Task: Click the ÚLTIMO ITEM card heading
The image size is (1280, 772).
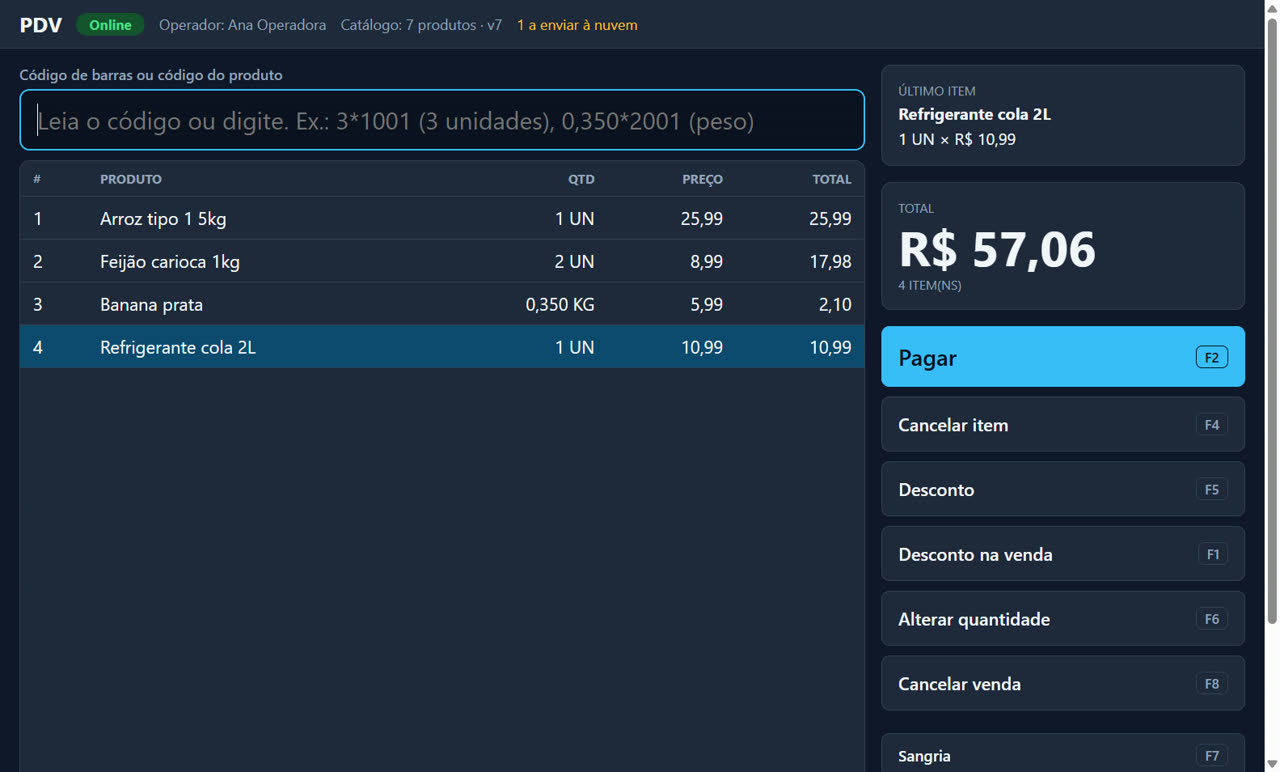Action: [x=937, y=91]
